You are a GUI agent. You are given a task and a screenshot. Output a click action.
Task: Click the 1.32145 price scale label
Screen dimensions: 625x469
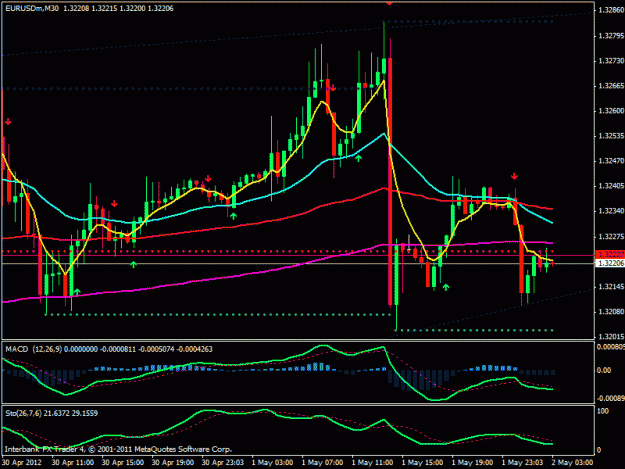[611, 287]
